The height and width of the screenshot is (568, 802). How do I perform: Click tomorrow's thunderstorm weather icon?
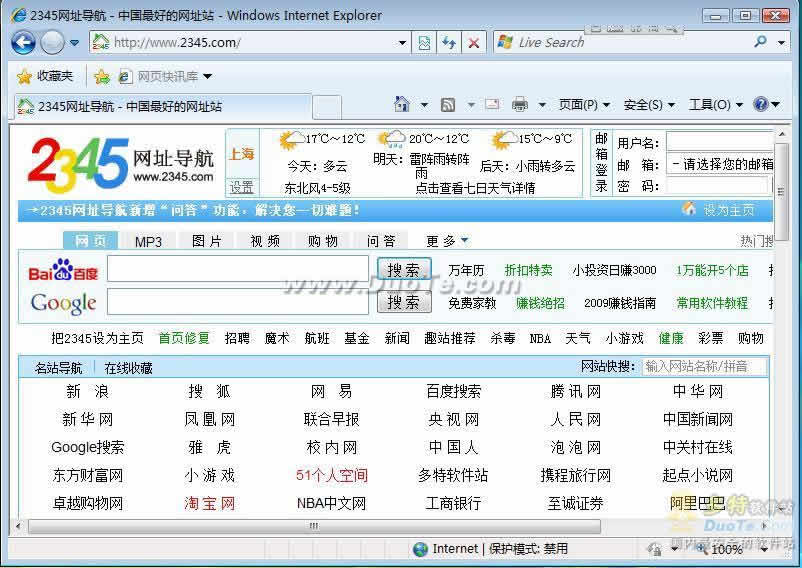click(391, 139)
